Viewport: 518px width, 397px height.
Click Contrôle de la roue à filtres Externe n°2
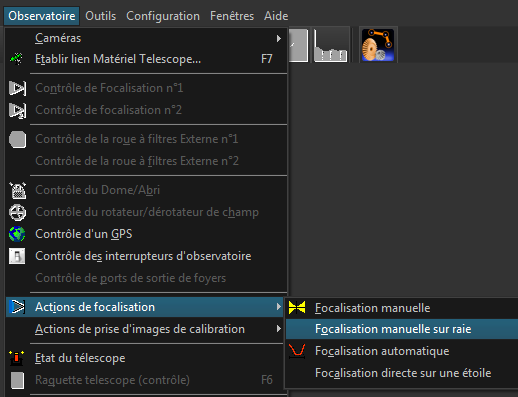click(137, 161)
